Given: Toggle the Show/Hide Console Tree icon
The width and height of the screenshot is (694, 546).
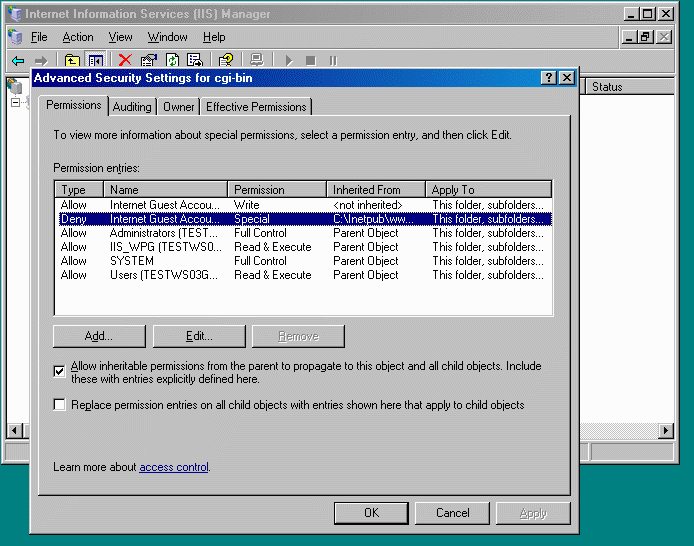Looking at the screenshot, I should 96,60.
